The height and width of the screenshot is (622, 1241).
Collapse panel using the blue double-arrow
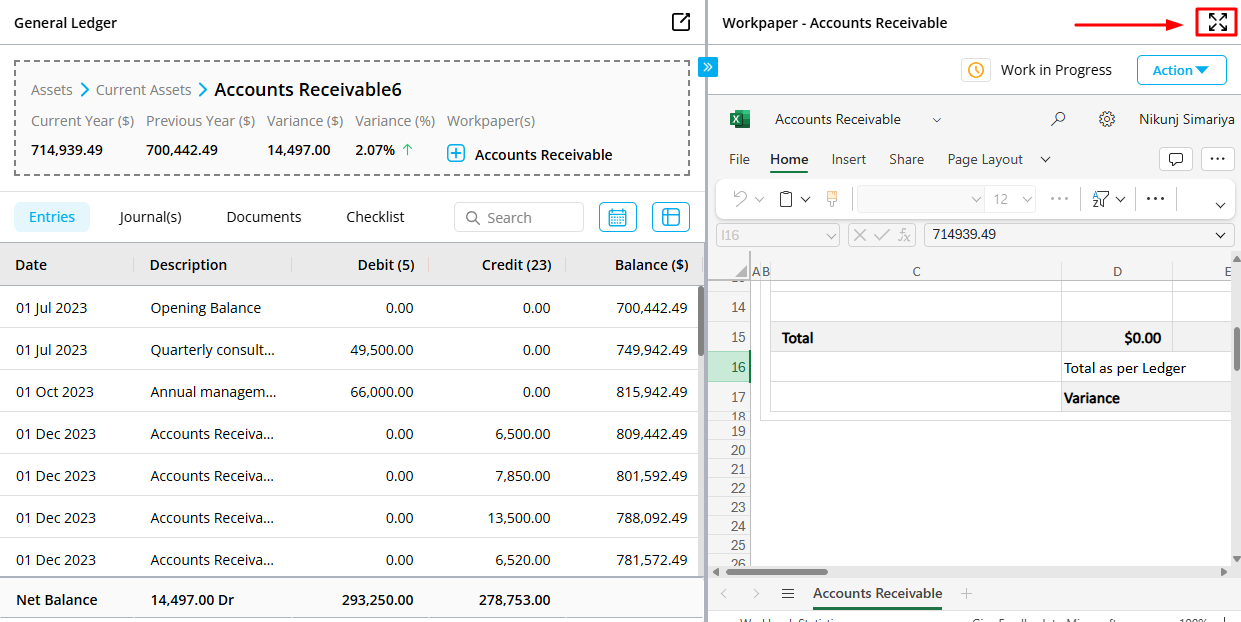point(708,67)
